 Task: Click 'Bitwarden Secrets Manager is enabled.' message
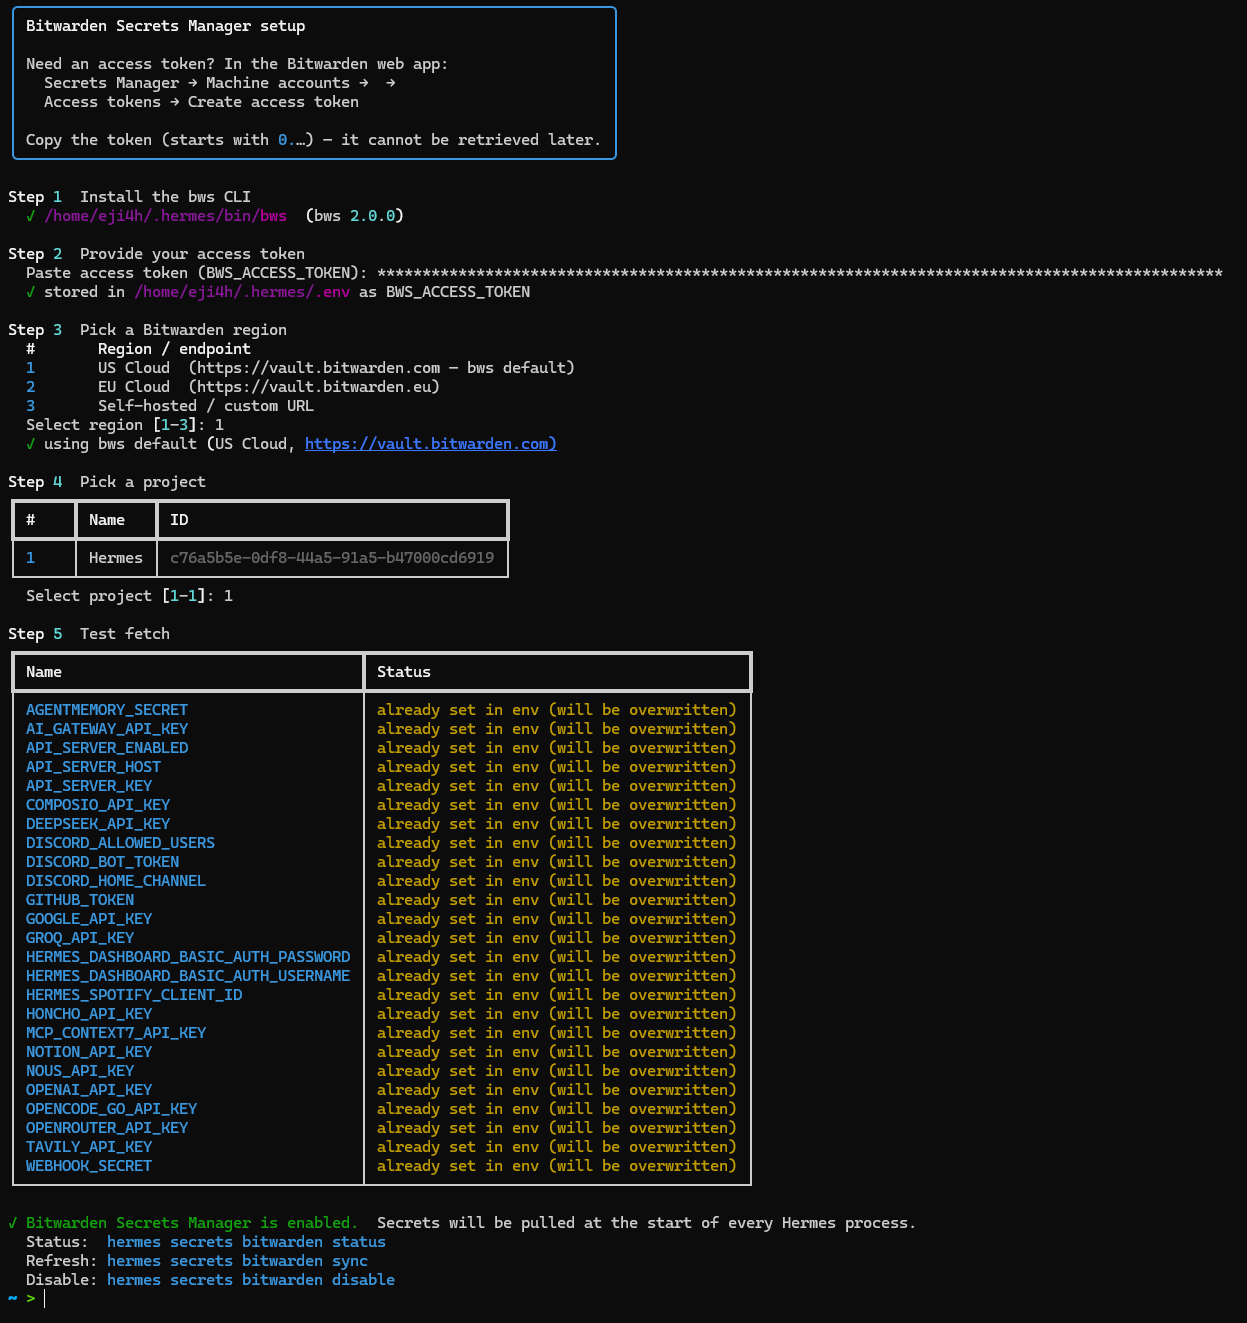click(x=192, y=1223)
